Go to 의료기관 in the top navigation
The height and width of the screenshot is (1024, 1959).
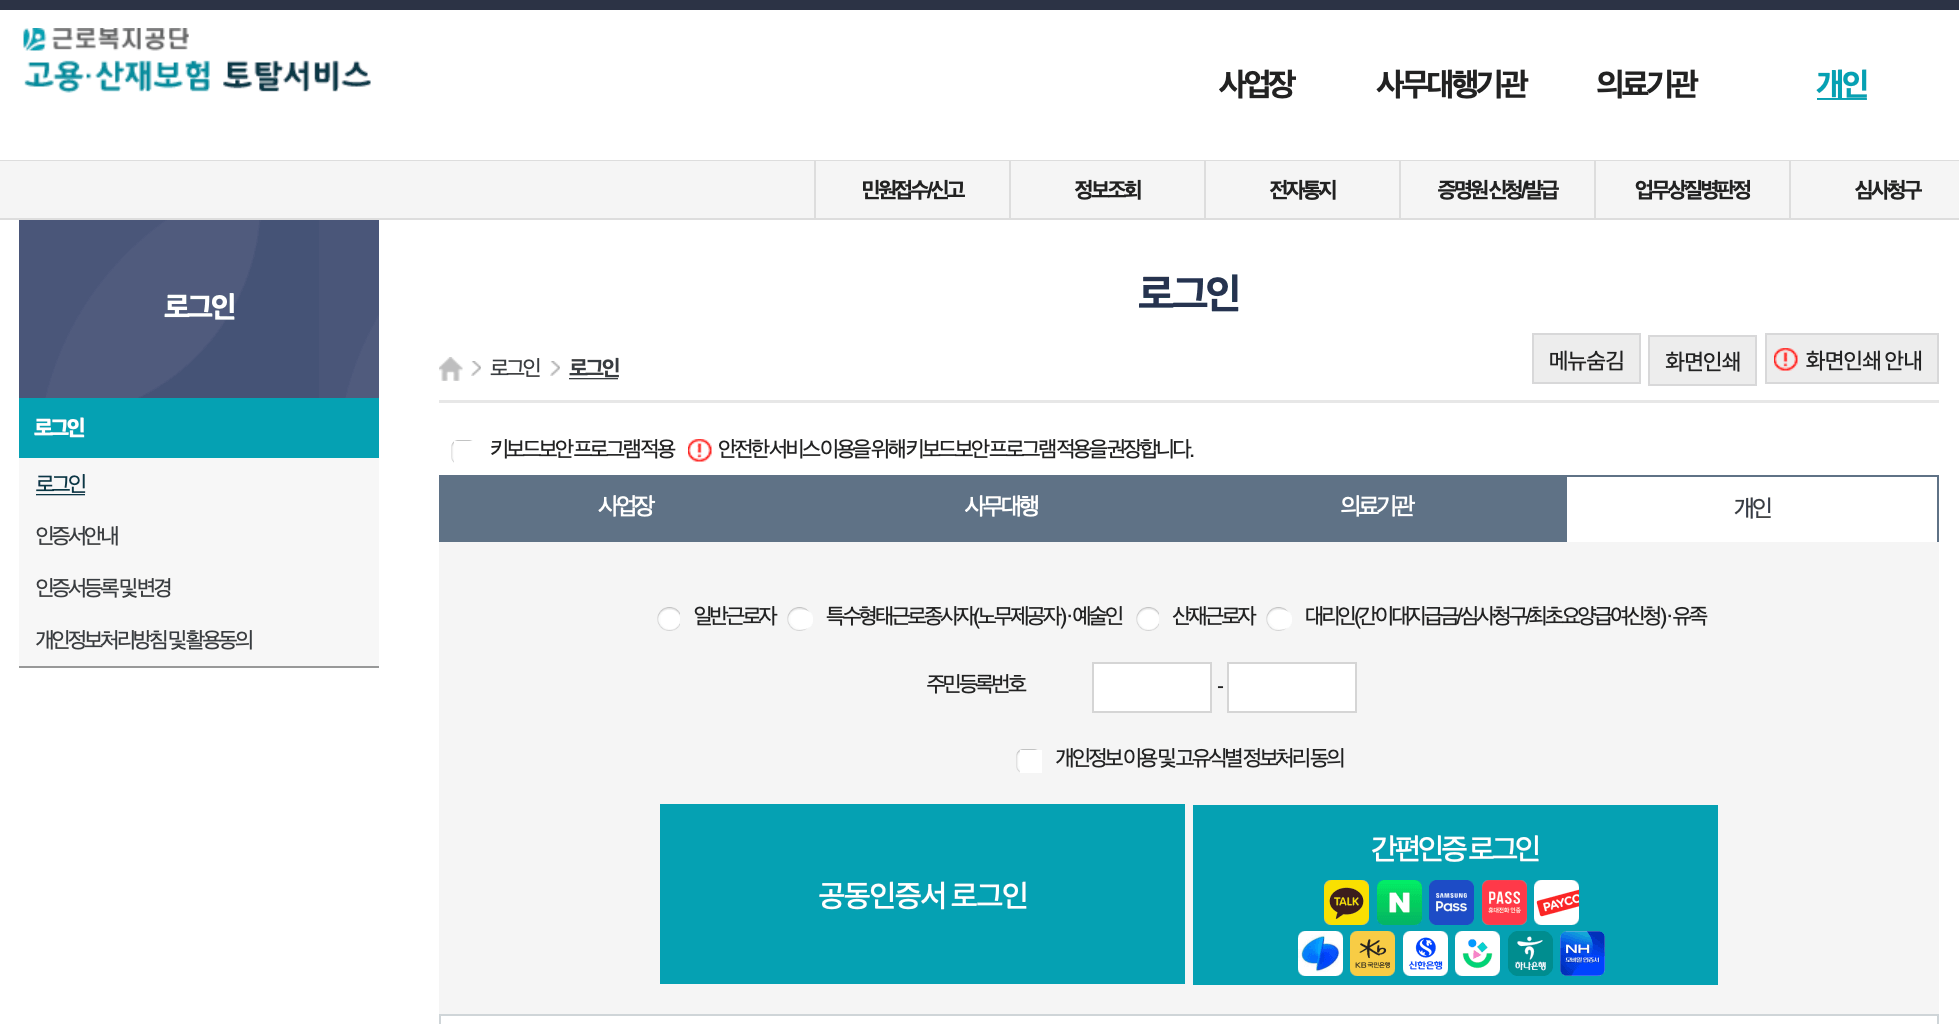pyautogui.click(x=1646, y=84)
